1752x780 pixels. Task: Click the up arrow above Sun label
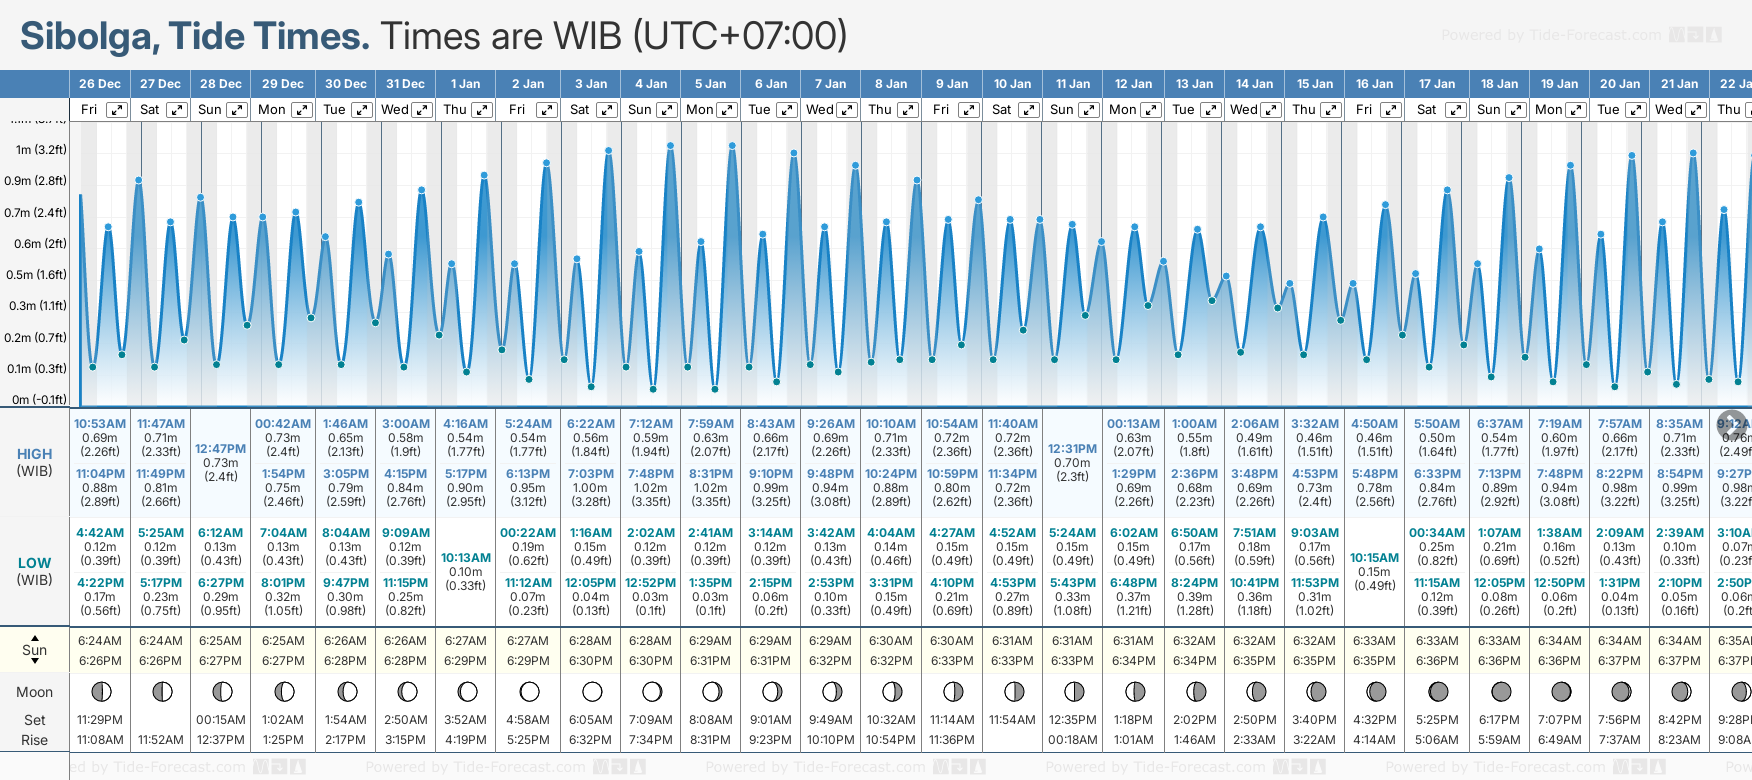coord(35,637)
